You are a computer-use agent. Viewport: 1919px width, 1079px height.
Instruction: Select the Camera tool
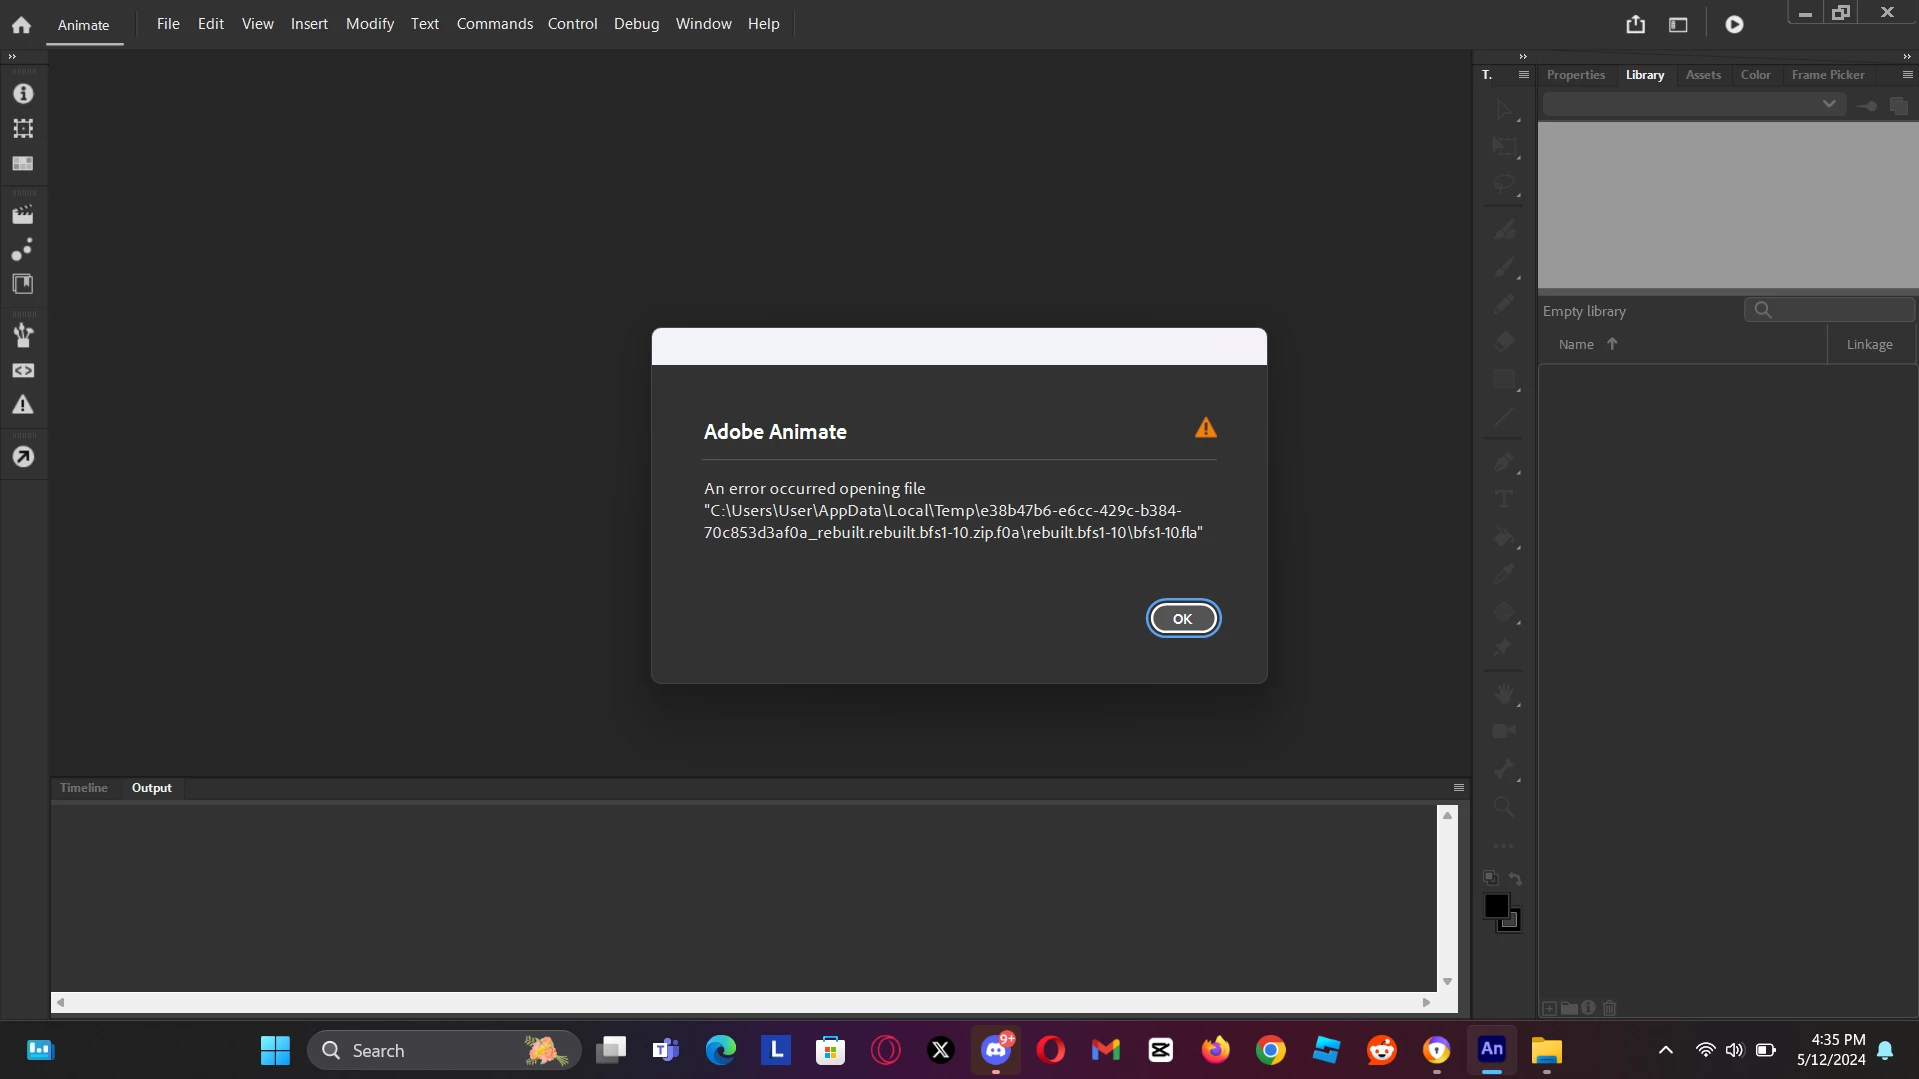point(1504,731)
